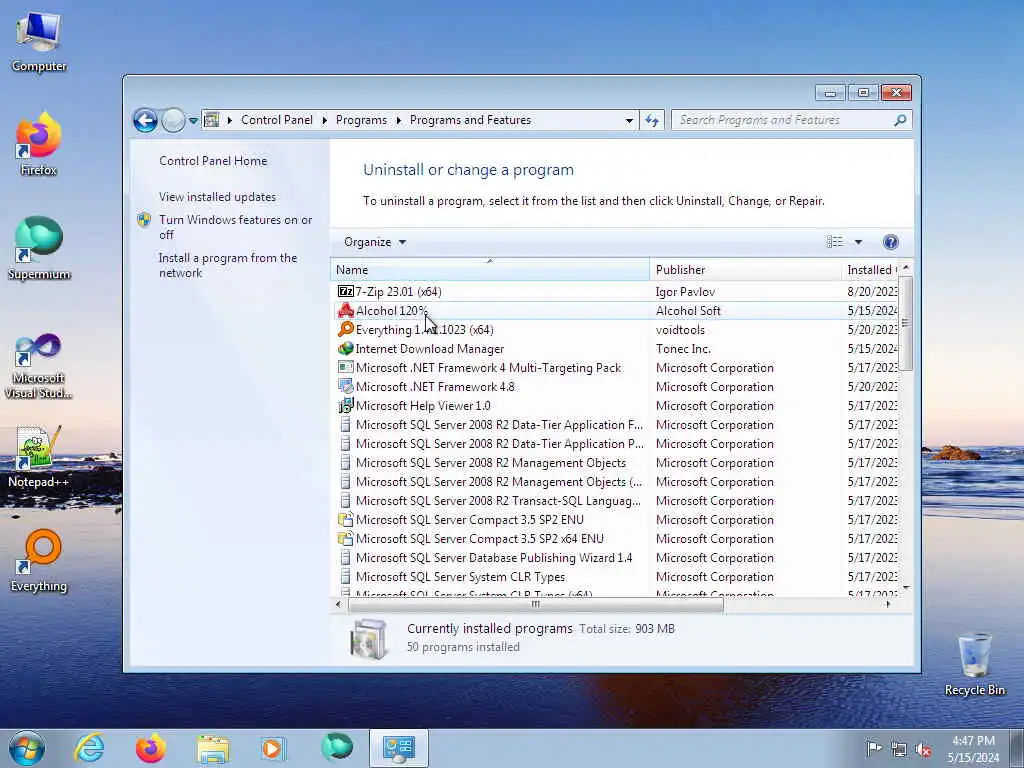Expand the breadcrumb arrow after Programs
Screen dimensions: 1024x768
(398, 120)
